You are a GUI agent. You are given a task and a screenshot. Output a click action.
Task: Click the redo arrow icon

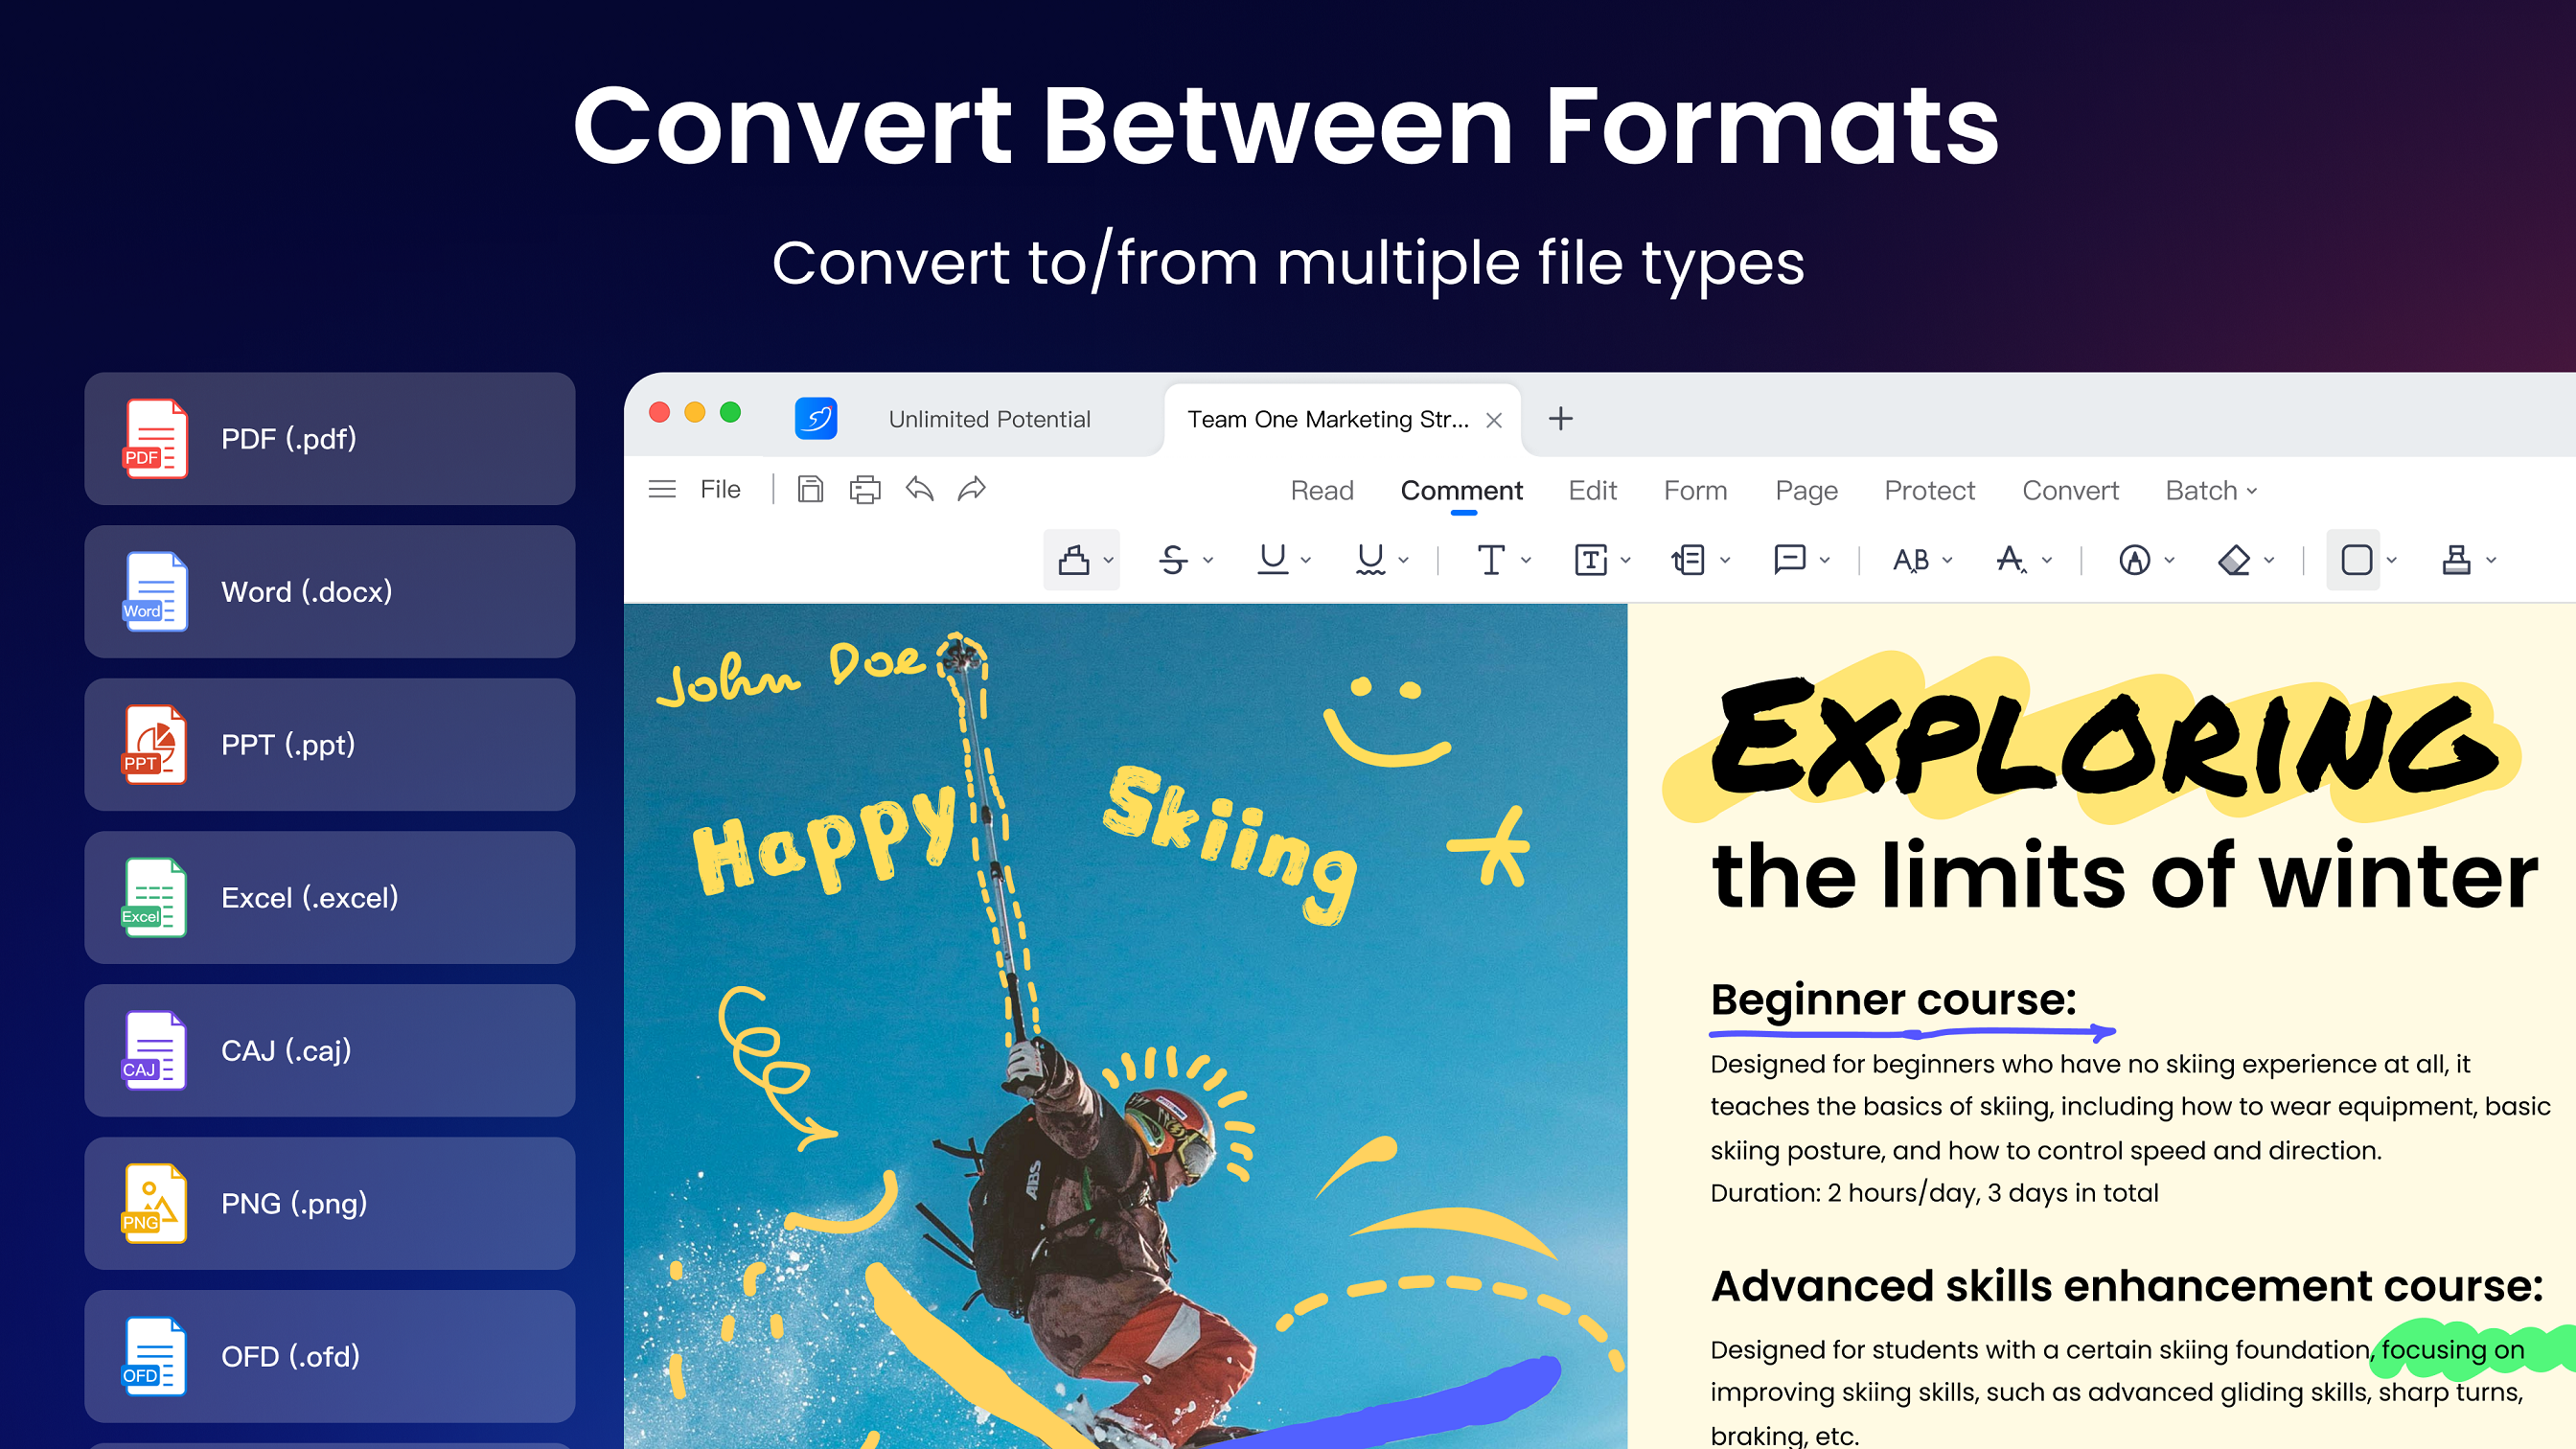[972, 489]
